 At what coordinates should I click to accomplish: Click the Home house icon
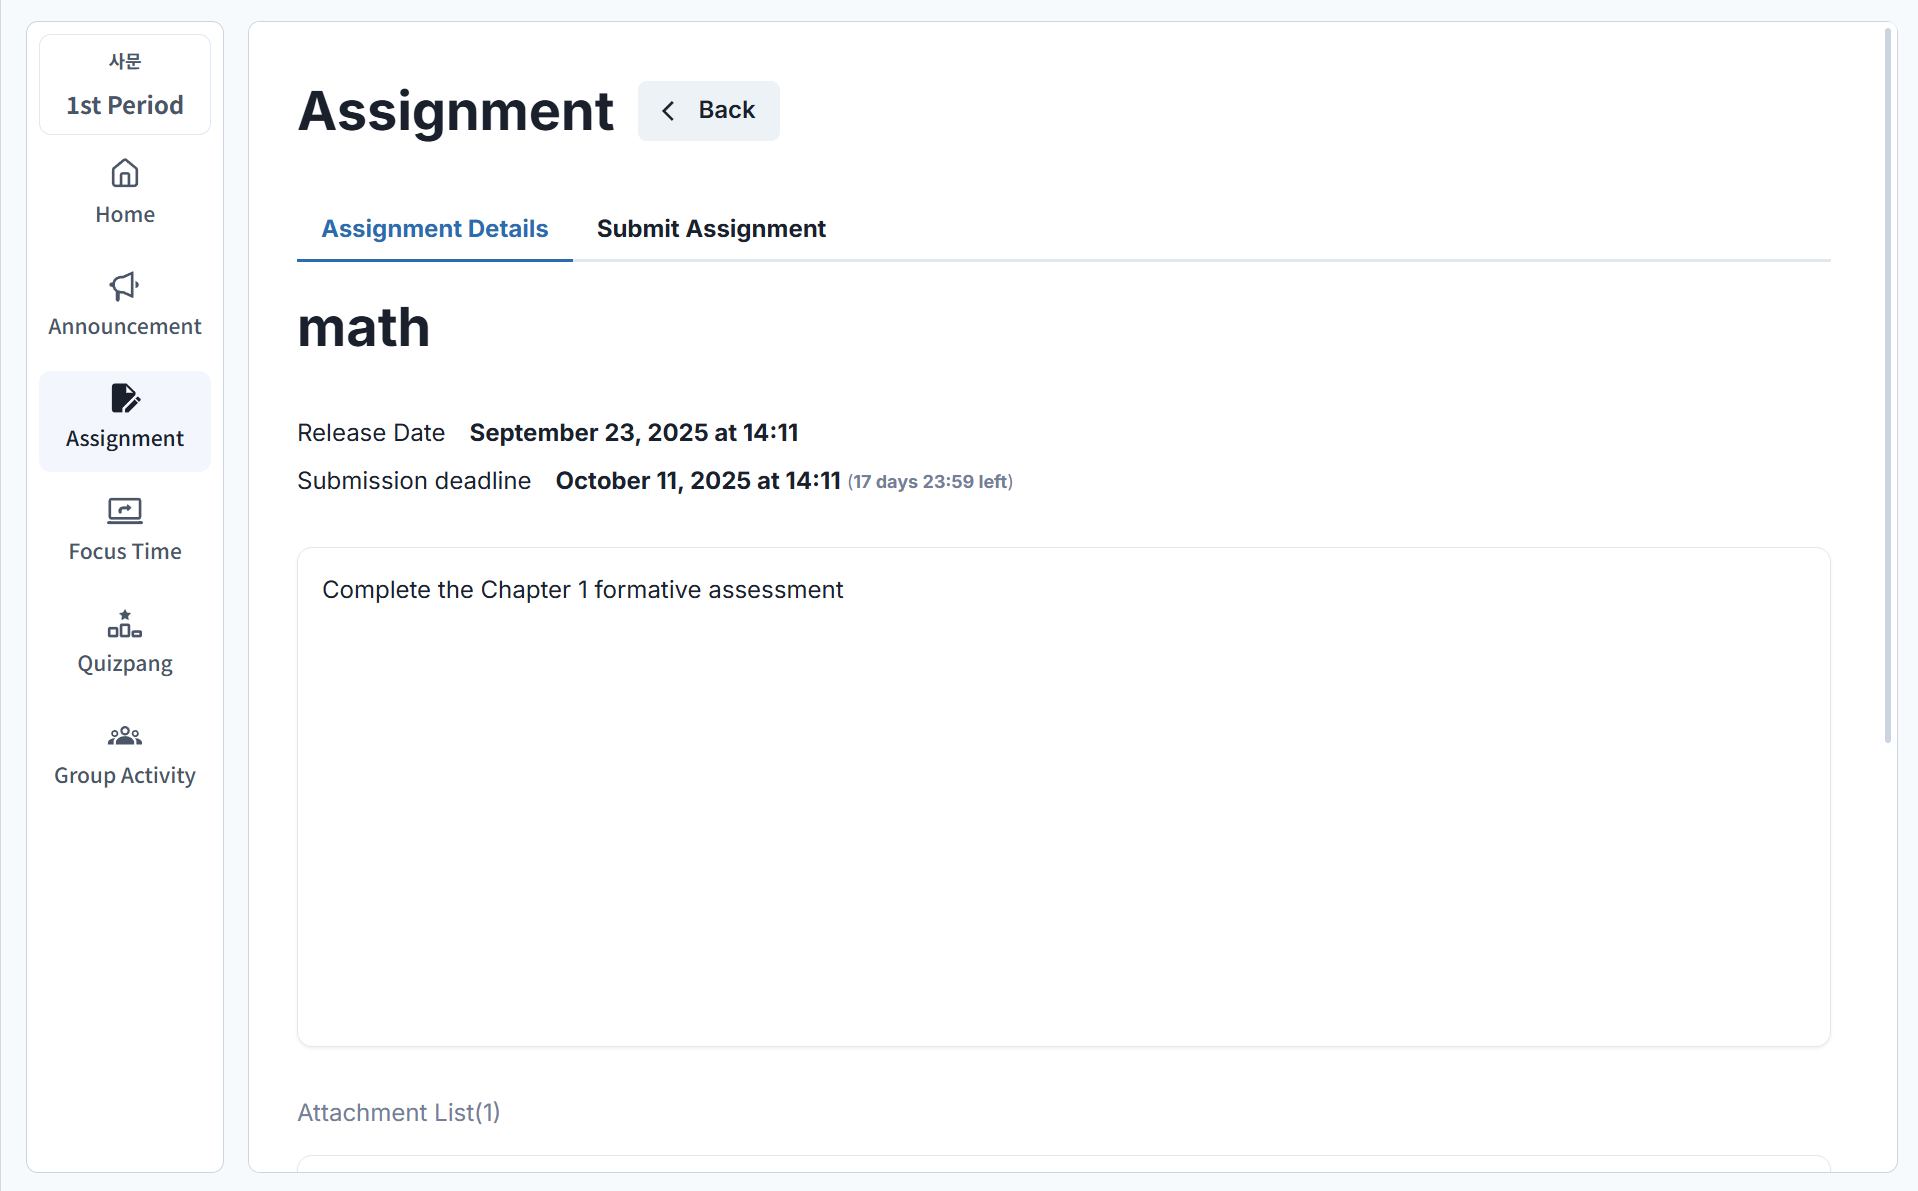(125, 174)
